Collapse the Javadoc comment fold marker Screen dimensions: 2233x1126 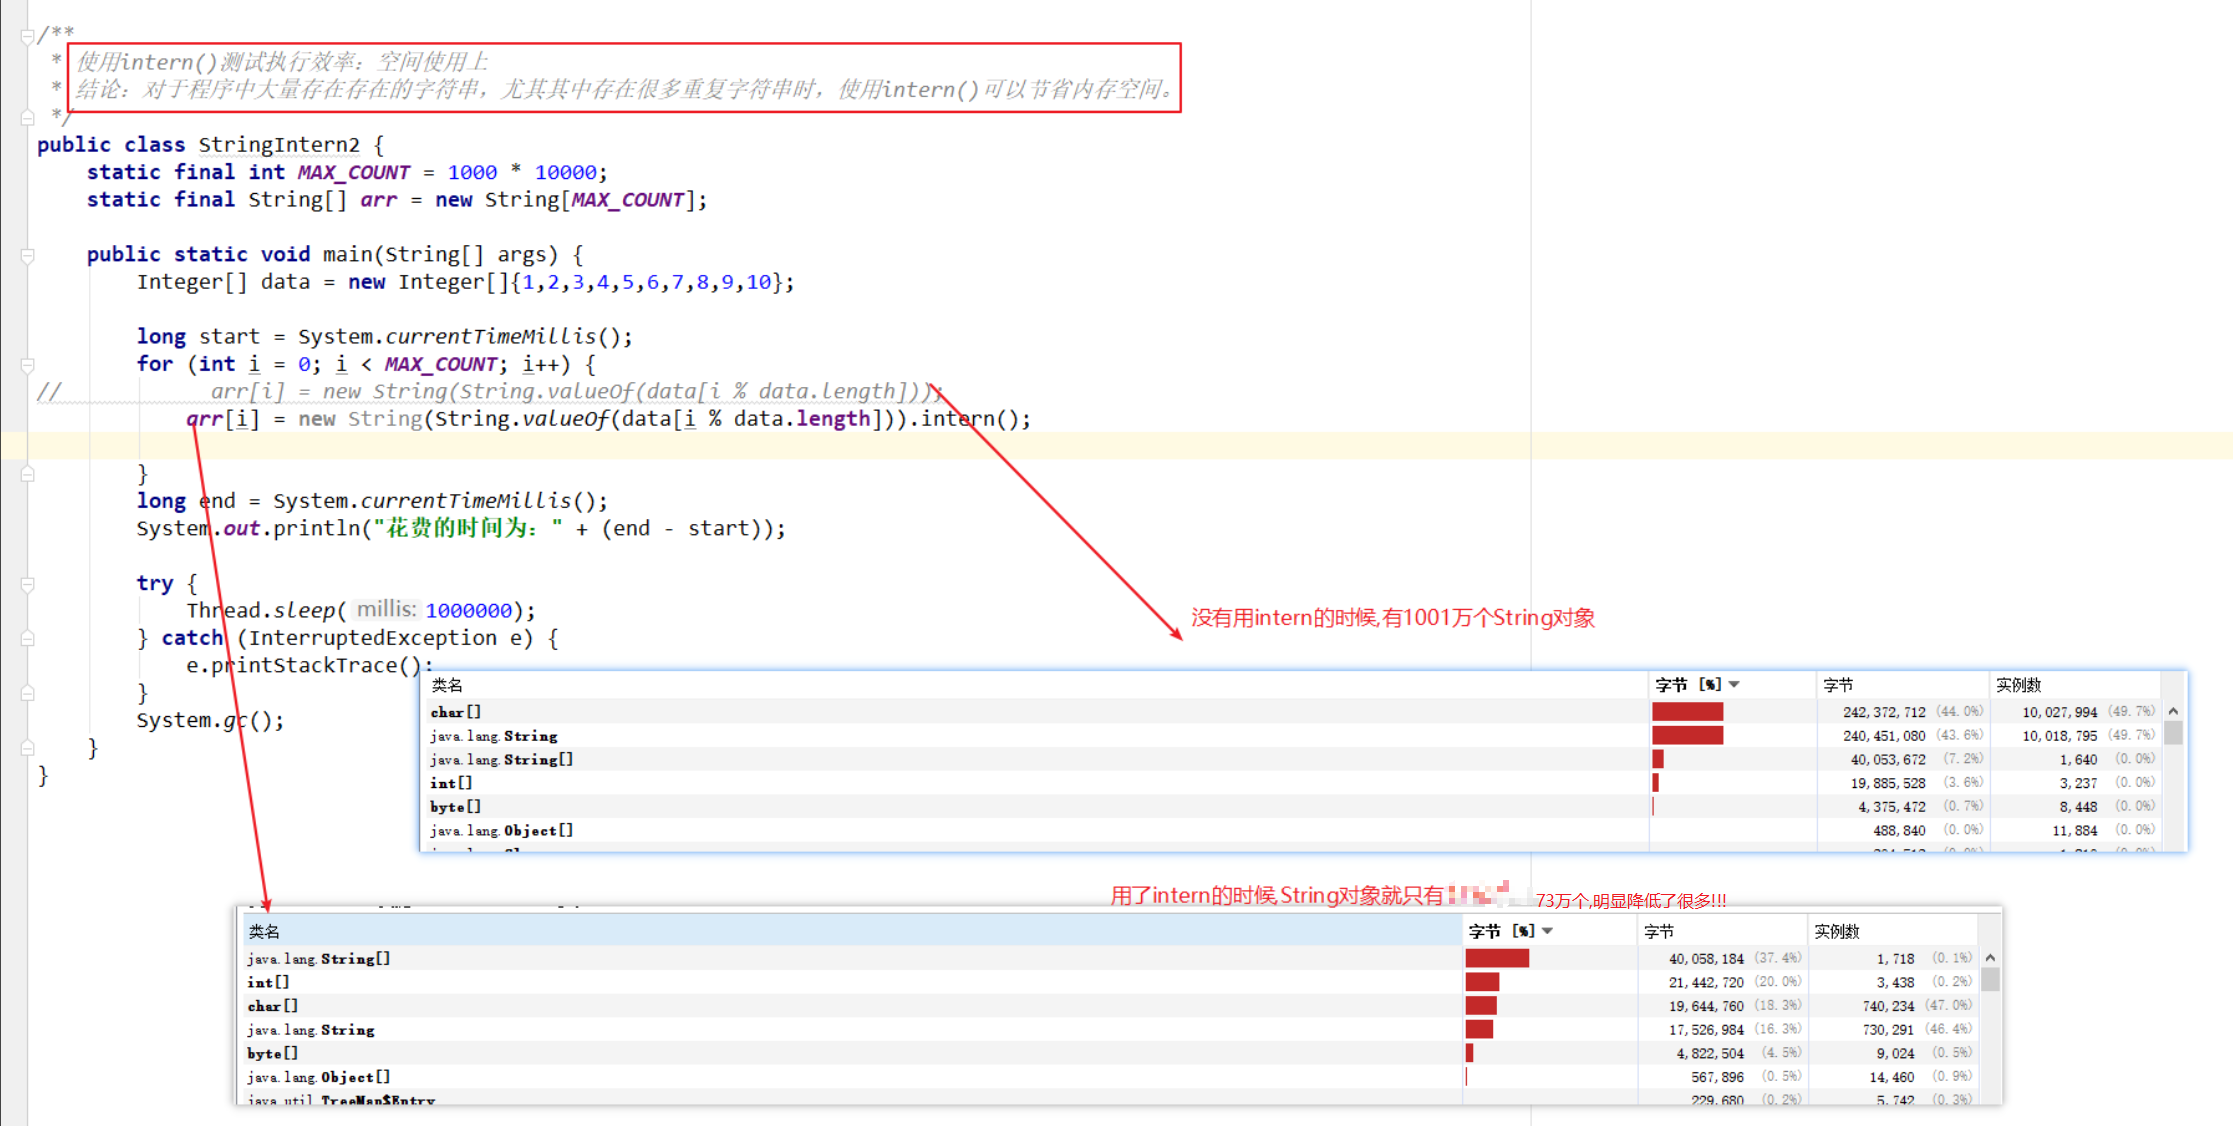pyautogui.click(x=27, y=36)
